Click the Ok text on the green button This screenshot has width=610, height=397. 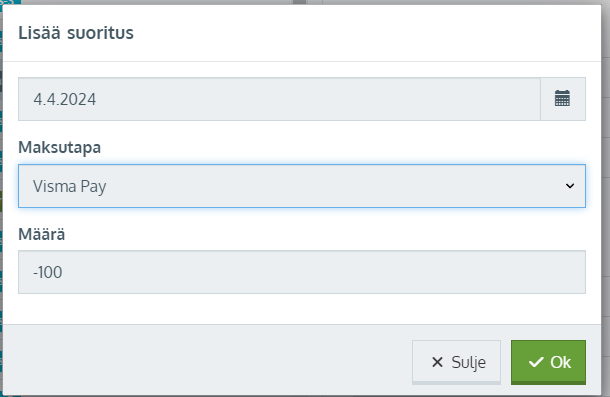[561, 363]
